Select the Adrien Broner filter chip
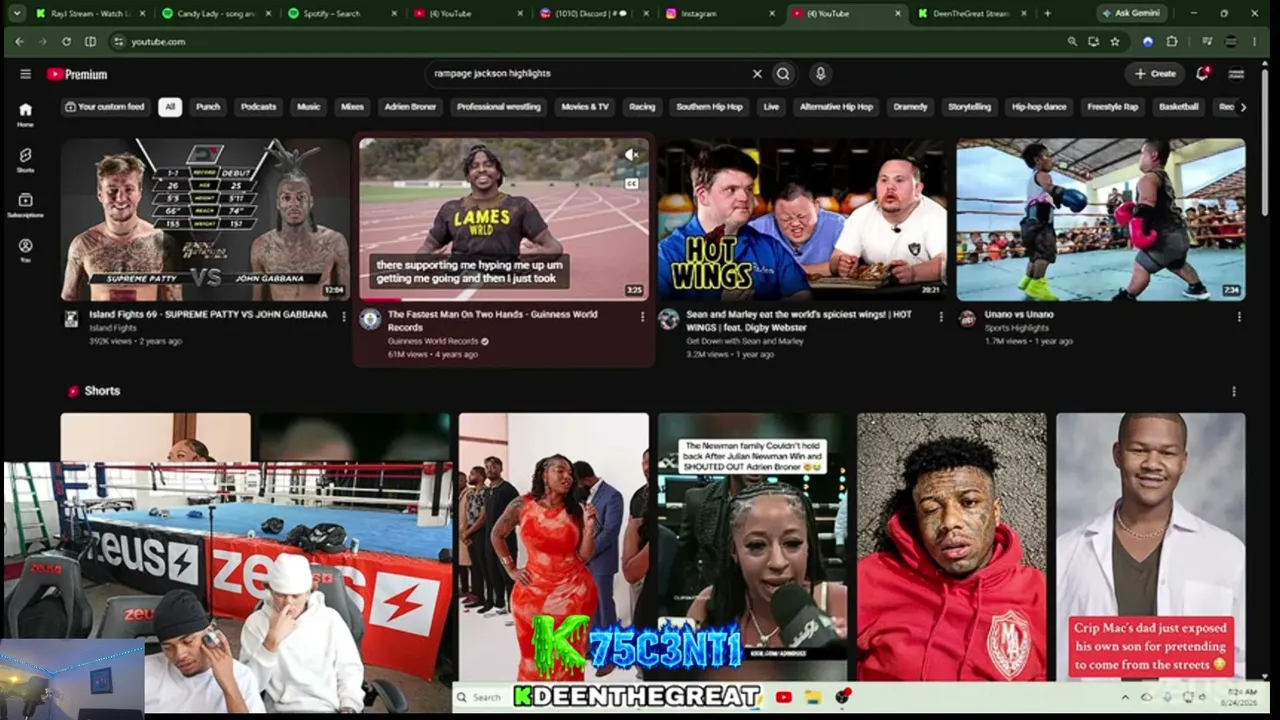Image resolution: width=1280 pixels, height=720 pixels. point(410,107)
